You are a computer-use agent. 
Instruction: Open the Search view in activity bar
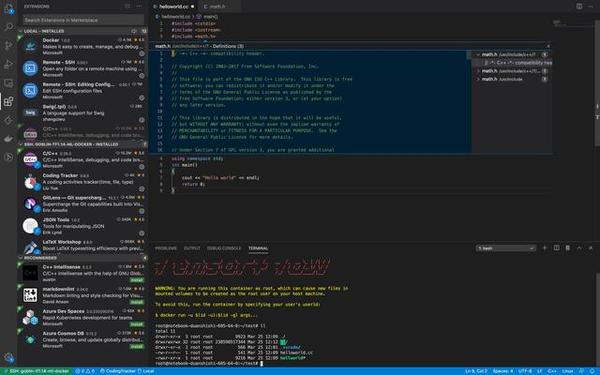click(8, 27)
